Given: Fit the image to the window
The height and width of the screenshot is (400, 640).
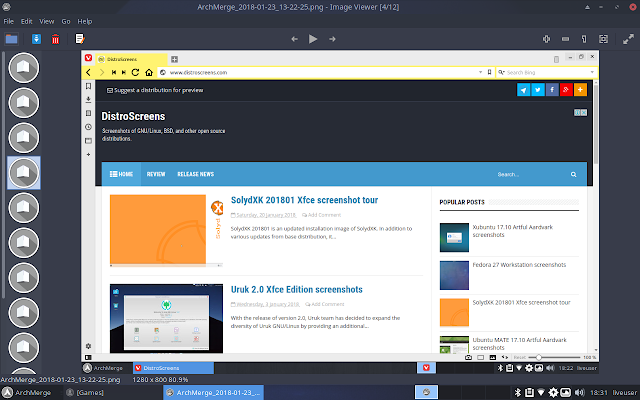Looking at the screenshot, I should (x=603, y=39).
